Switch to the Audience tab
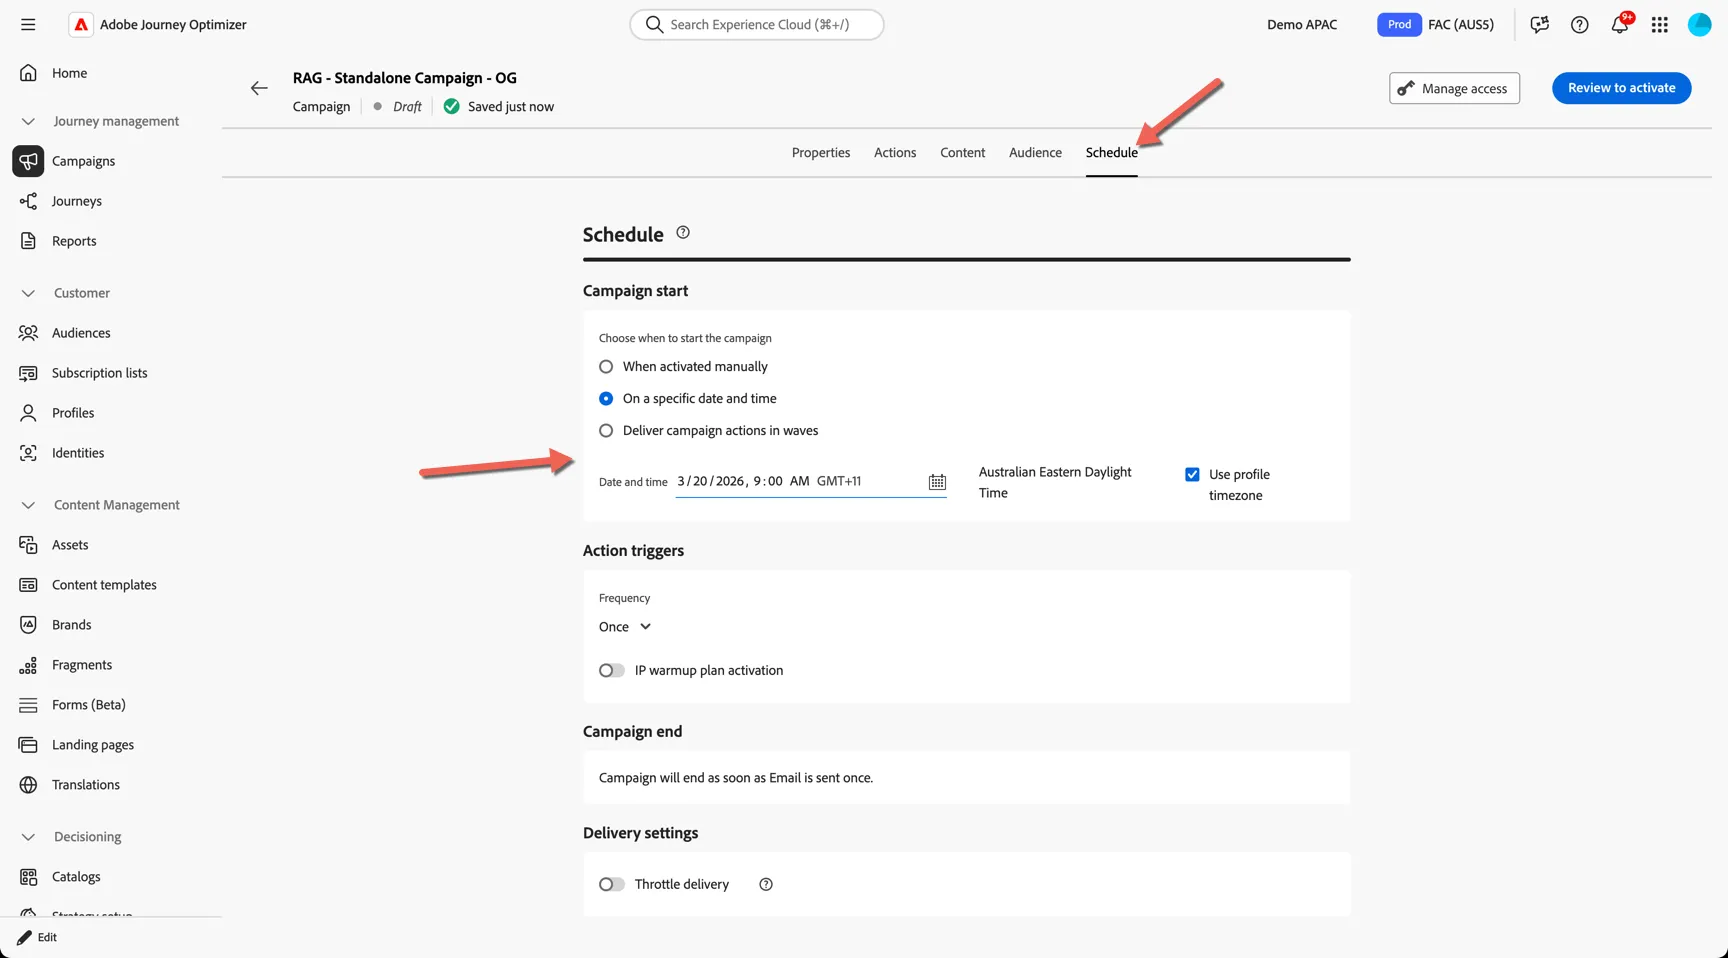 [x=1035, y=153]
